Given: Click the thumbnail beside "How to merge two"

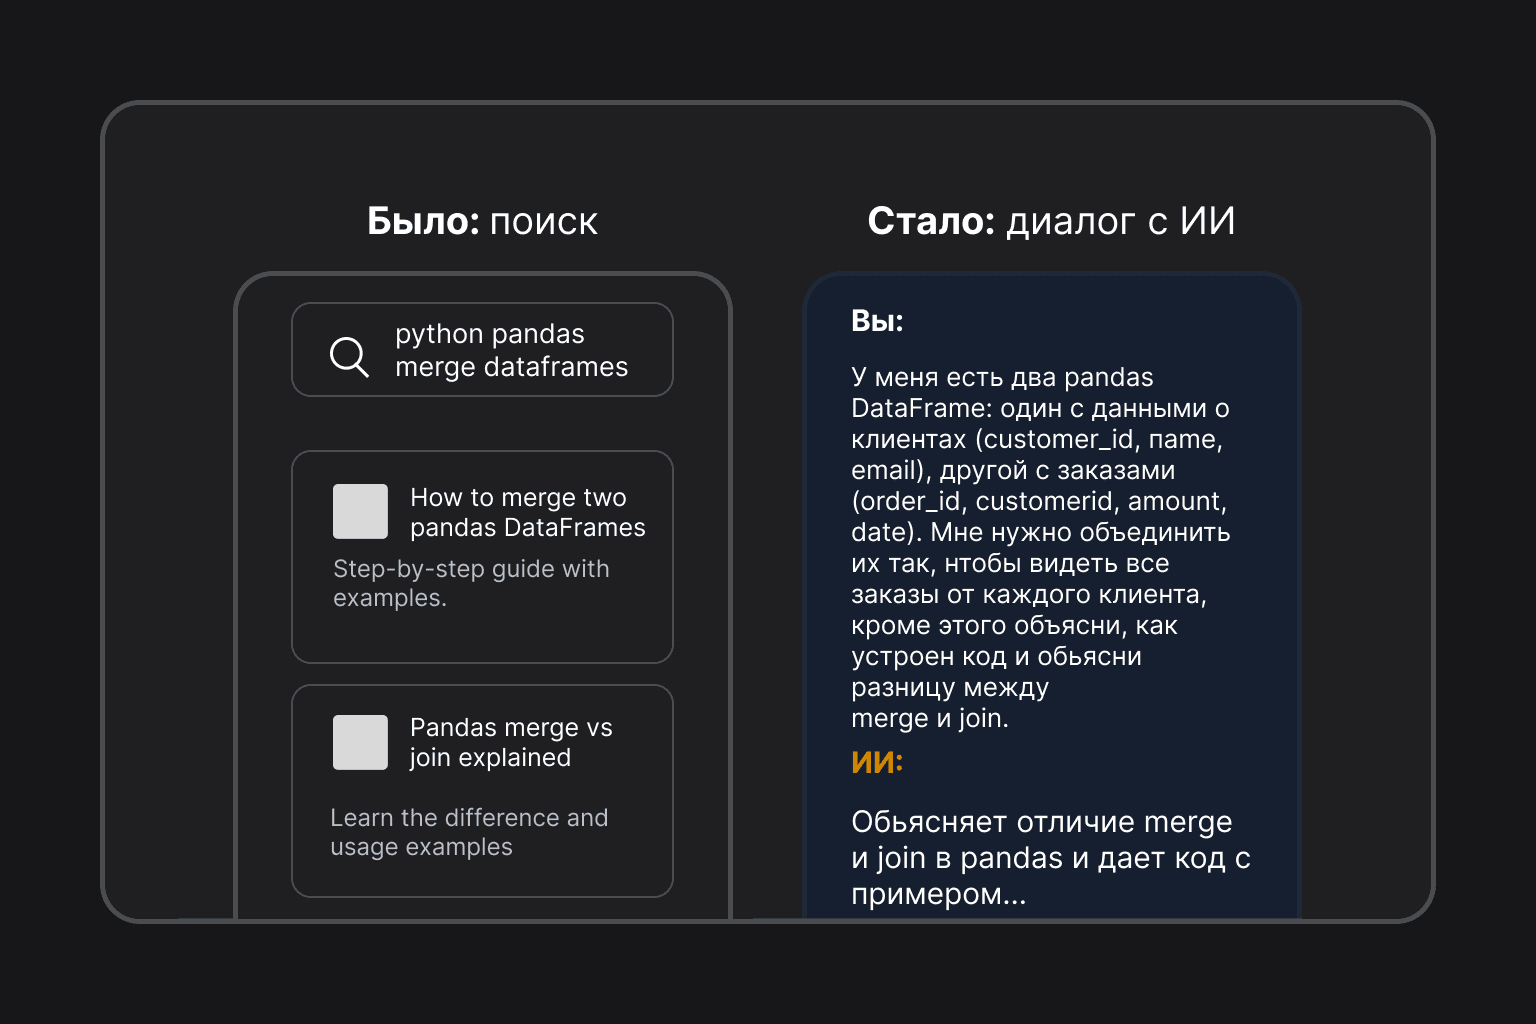Looking at the screenshot, I should 360,511.
